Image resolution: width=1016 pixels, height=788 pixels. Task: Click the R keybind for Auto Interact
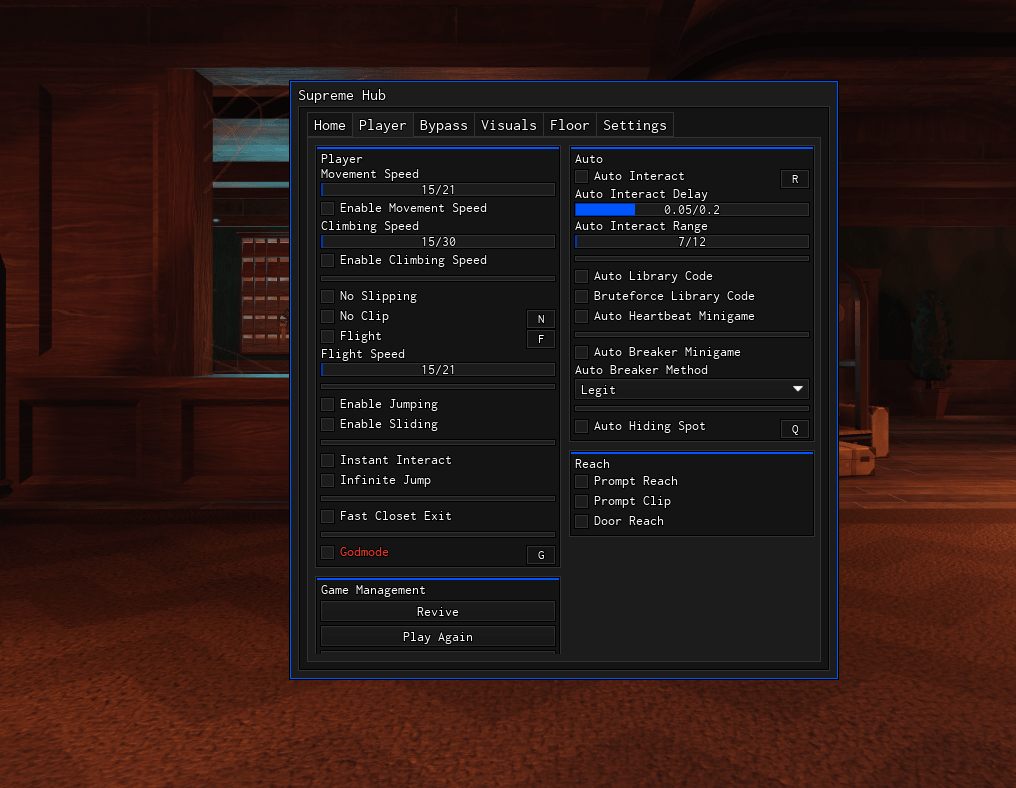coord(795,179)
